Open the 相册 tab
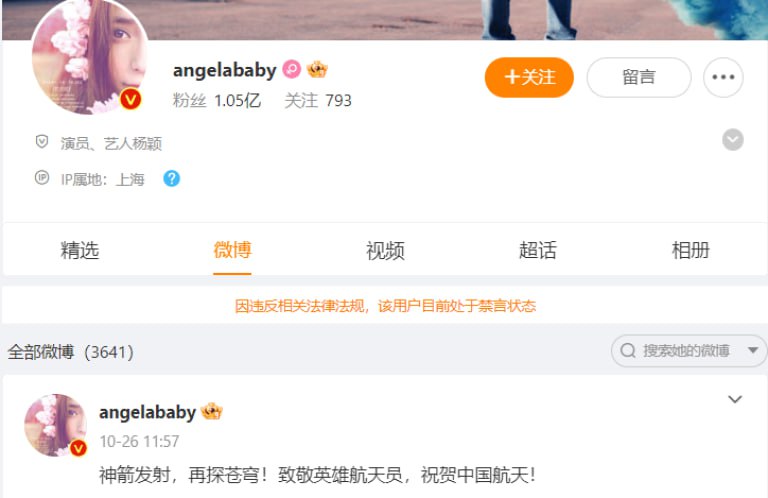768x498 pixels. coord(691,250)
